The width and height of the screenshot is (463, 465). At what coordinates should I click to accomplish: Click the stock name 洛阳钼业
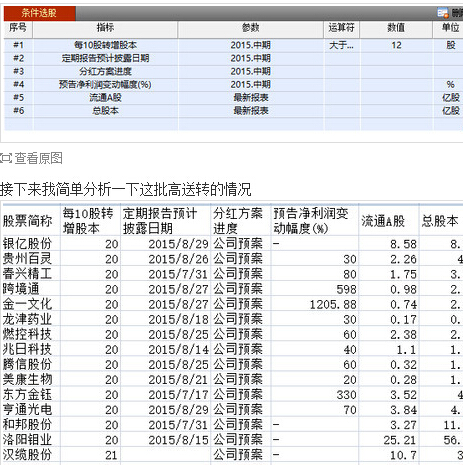[27, 439]
